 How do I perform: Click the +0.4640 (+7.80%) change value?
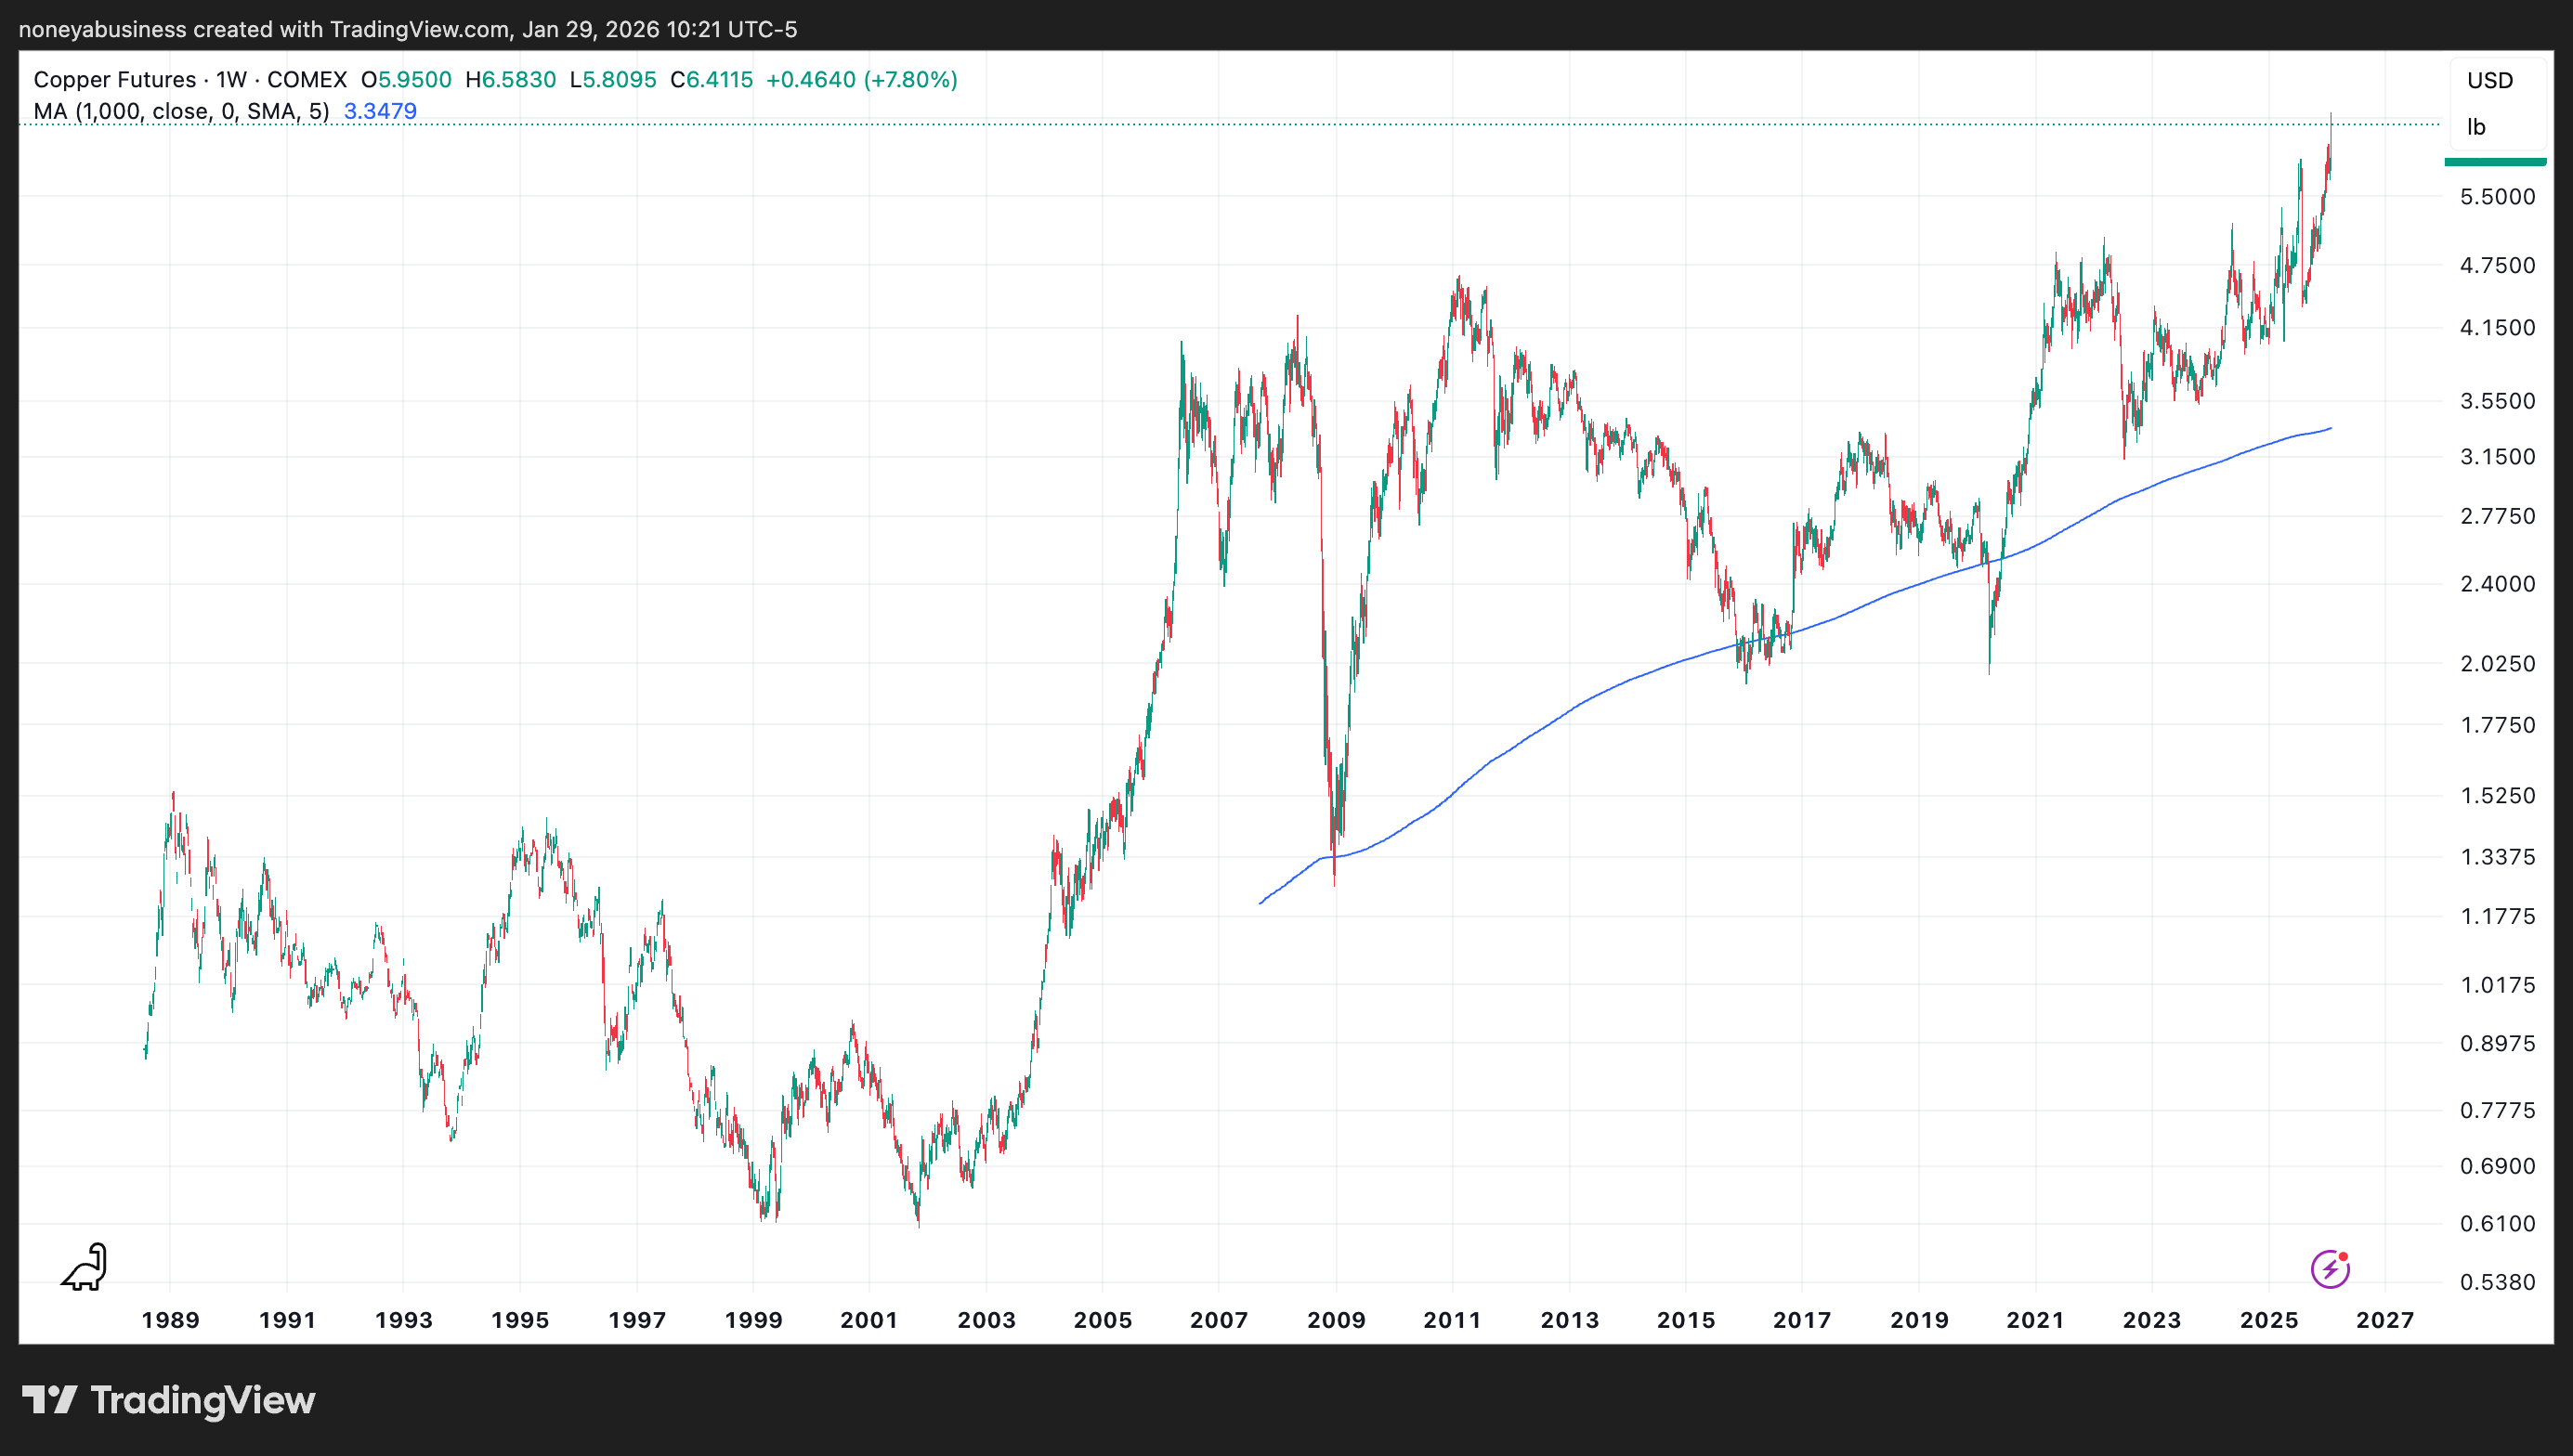(861, 80)
